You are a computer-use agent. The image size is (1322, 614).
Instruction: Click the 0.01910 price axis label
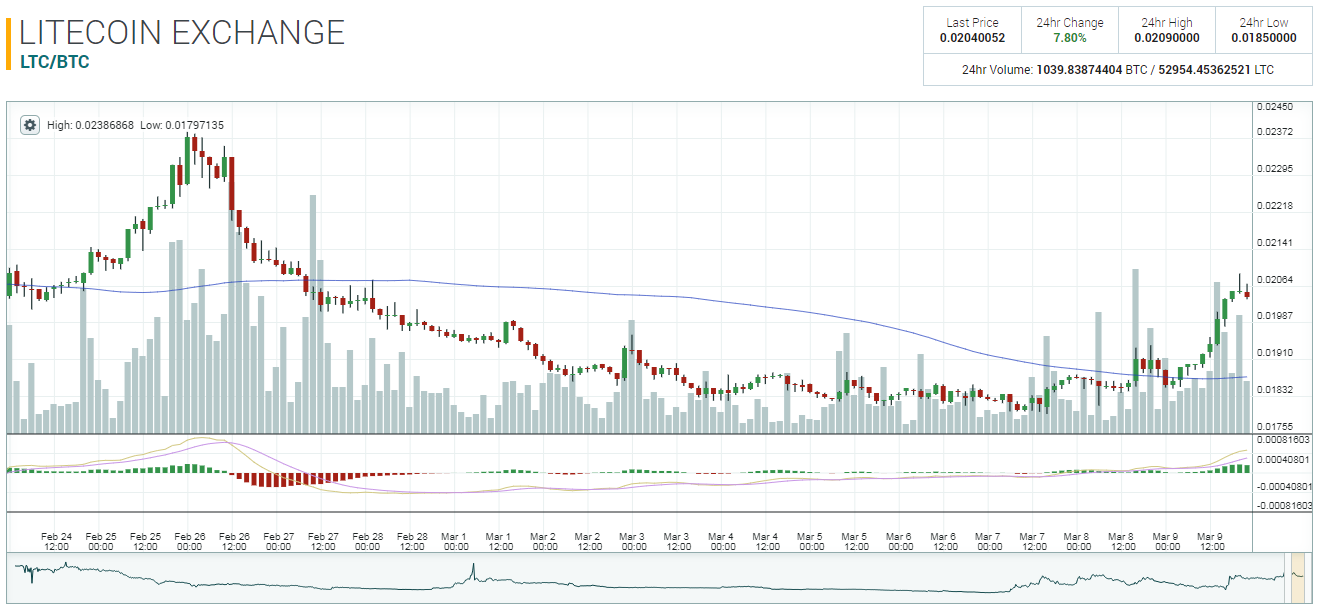click(x=1274, y=353)
